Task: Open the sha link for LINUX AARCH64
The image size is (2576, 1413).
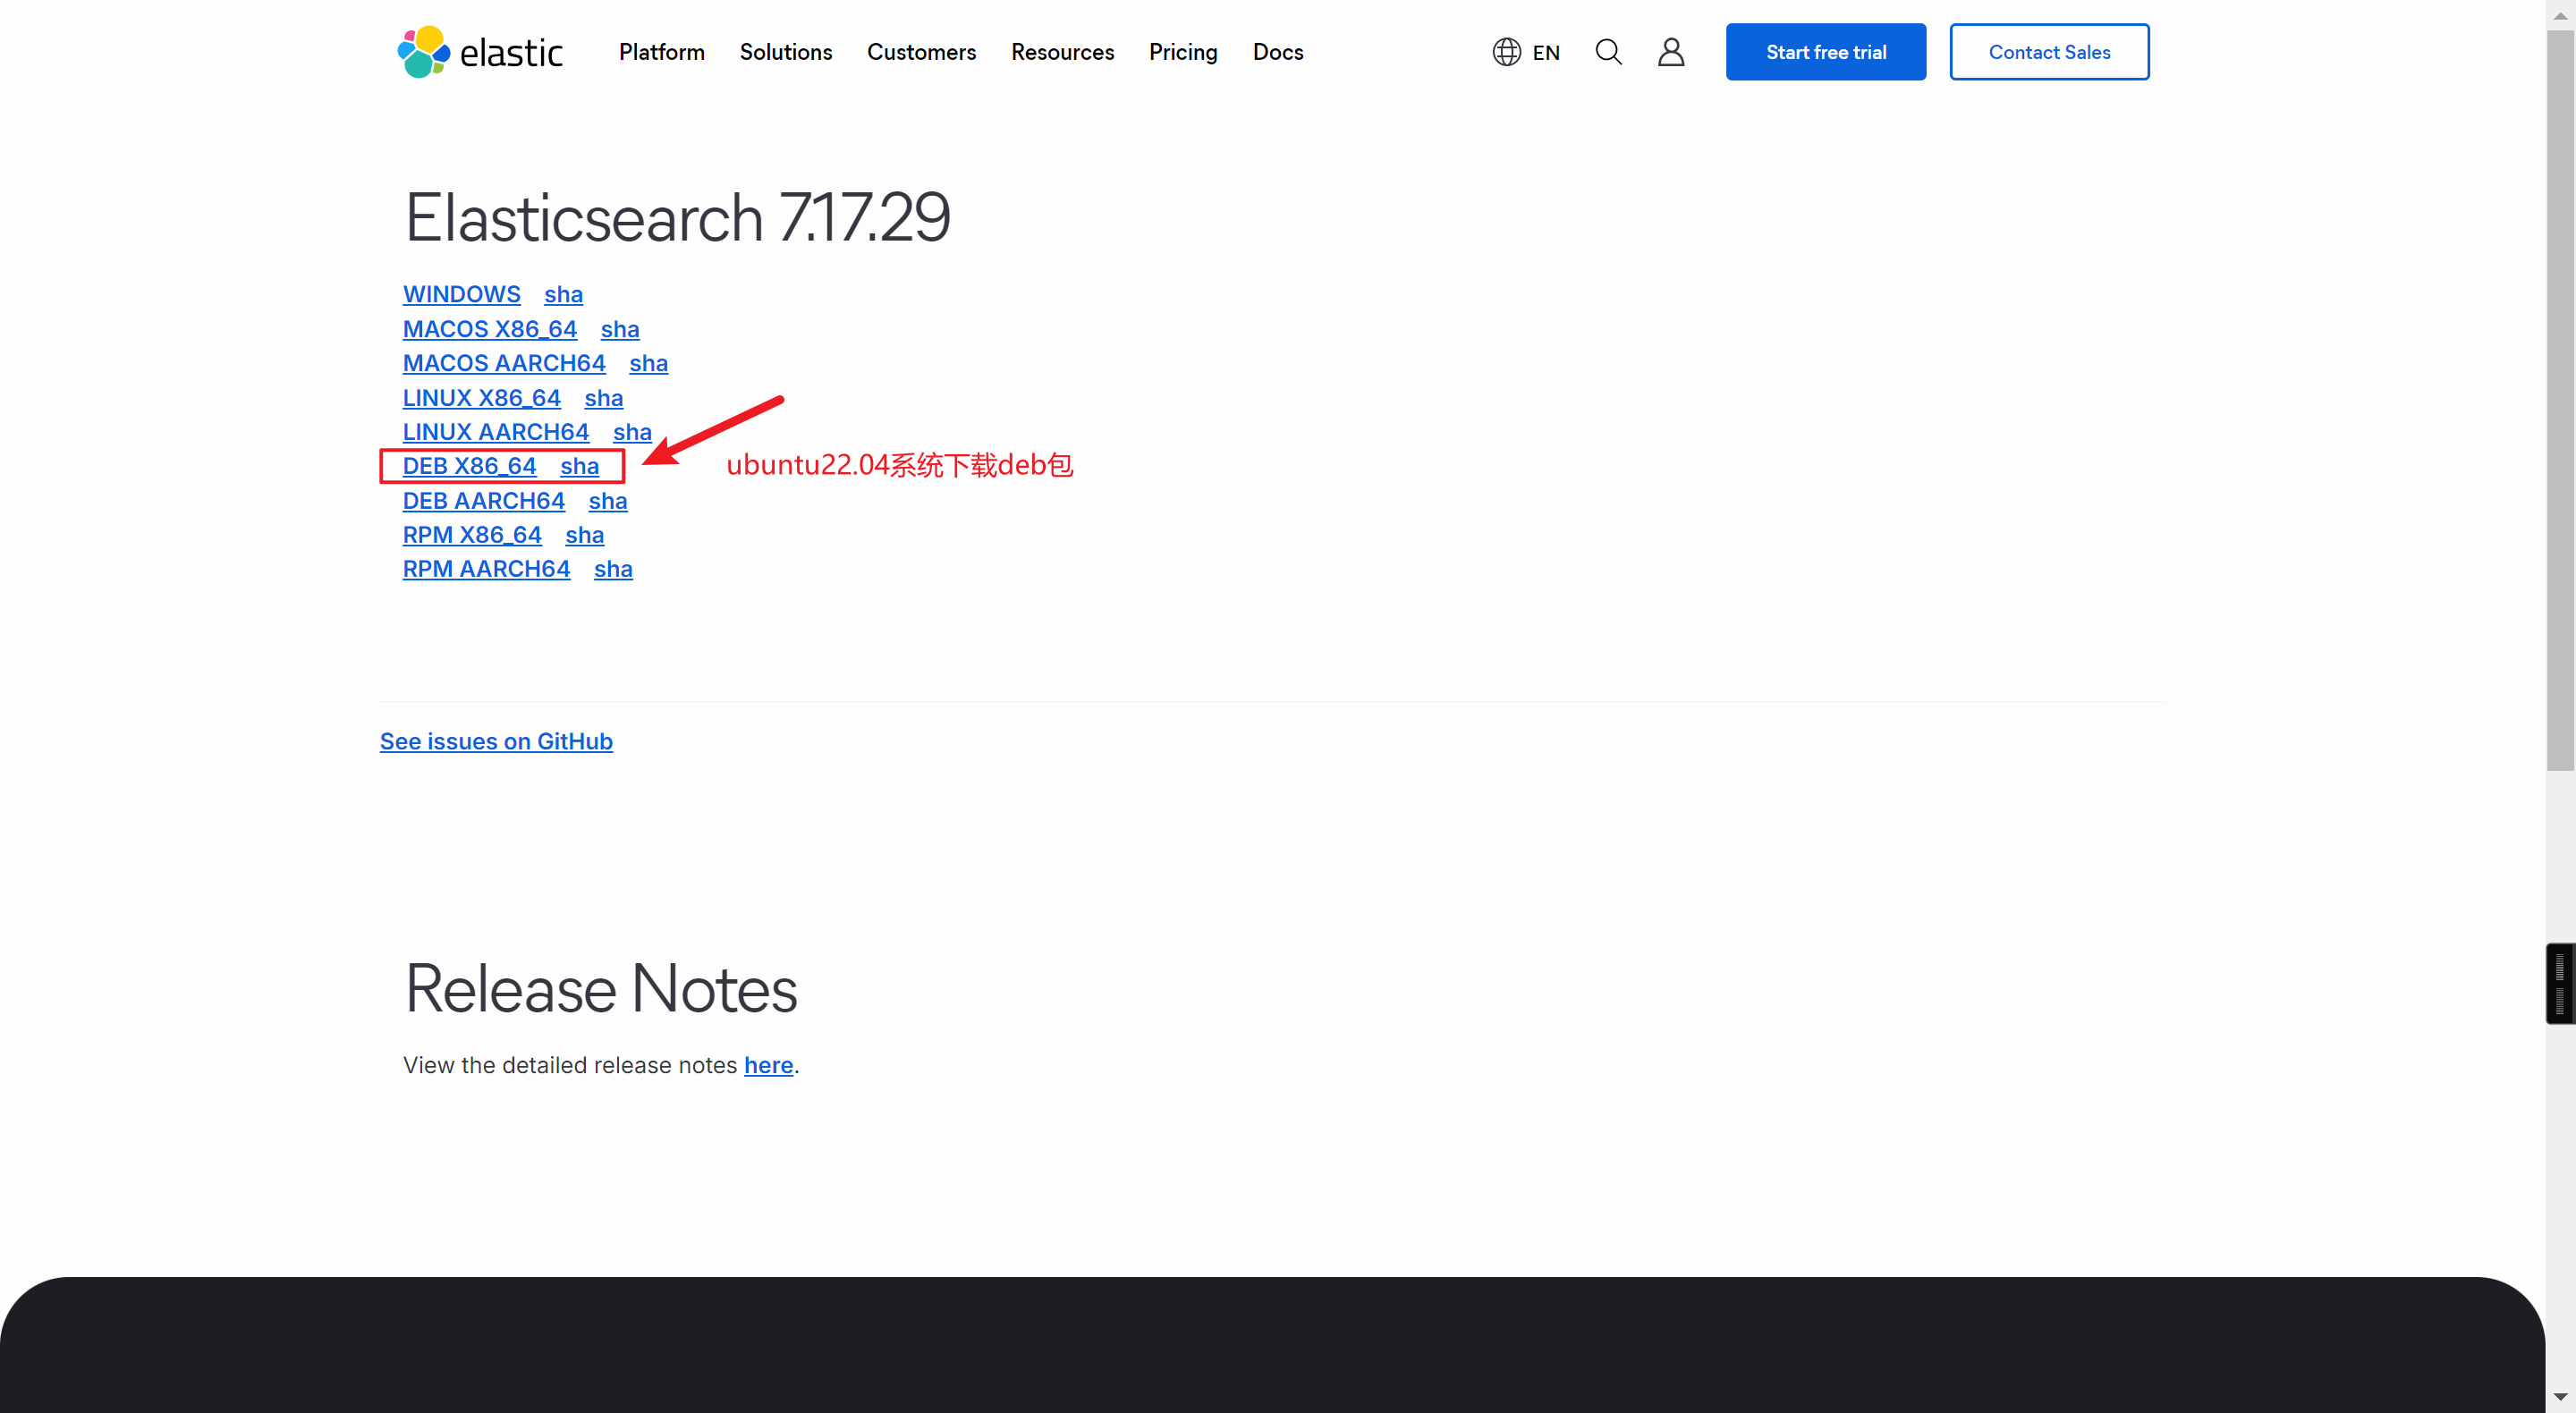Action: (632, 432)
